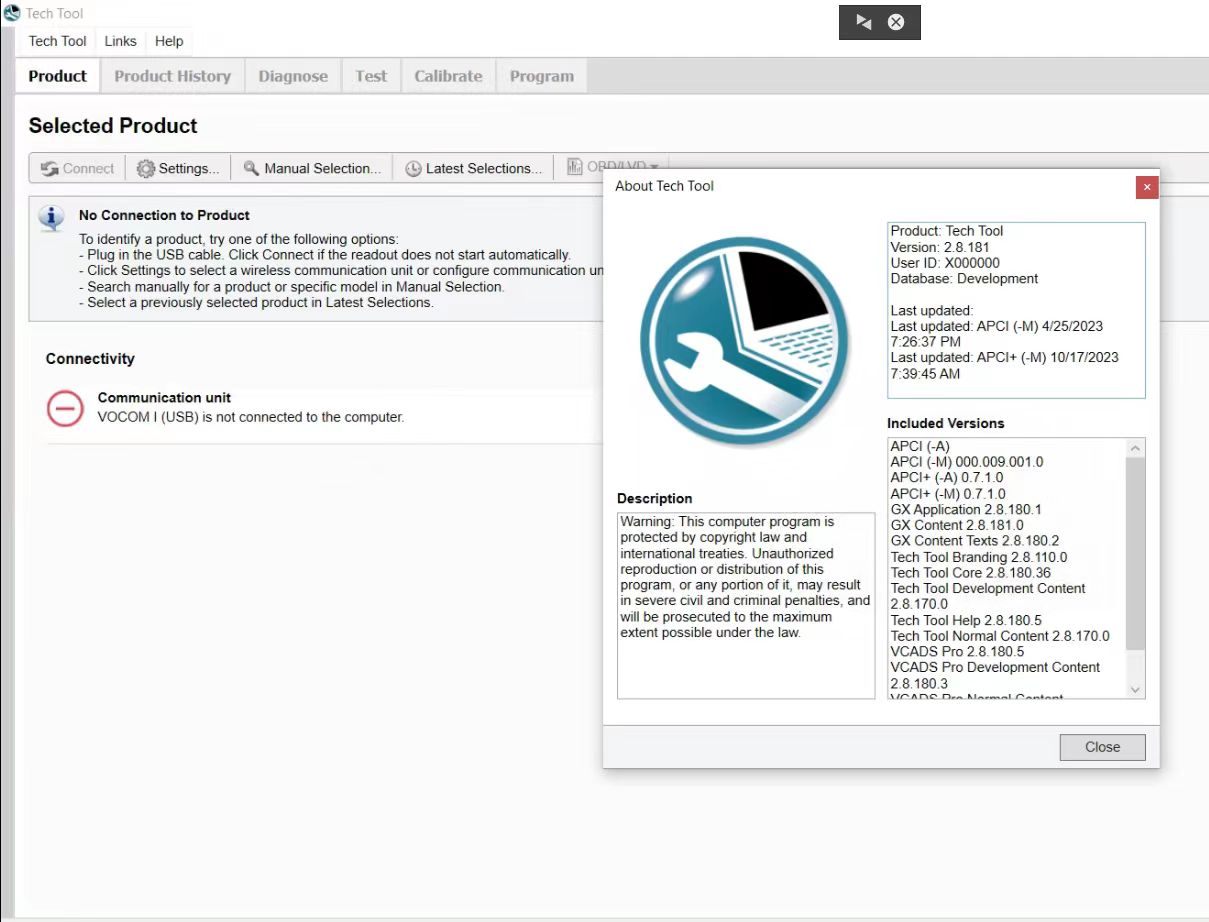This screenshot has height=922, width=1209.
Task: Click the magnifier icon beside Manual Selection
Action: (x=251, y=168)
